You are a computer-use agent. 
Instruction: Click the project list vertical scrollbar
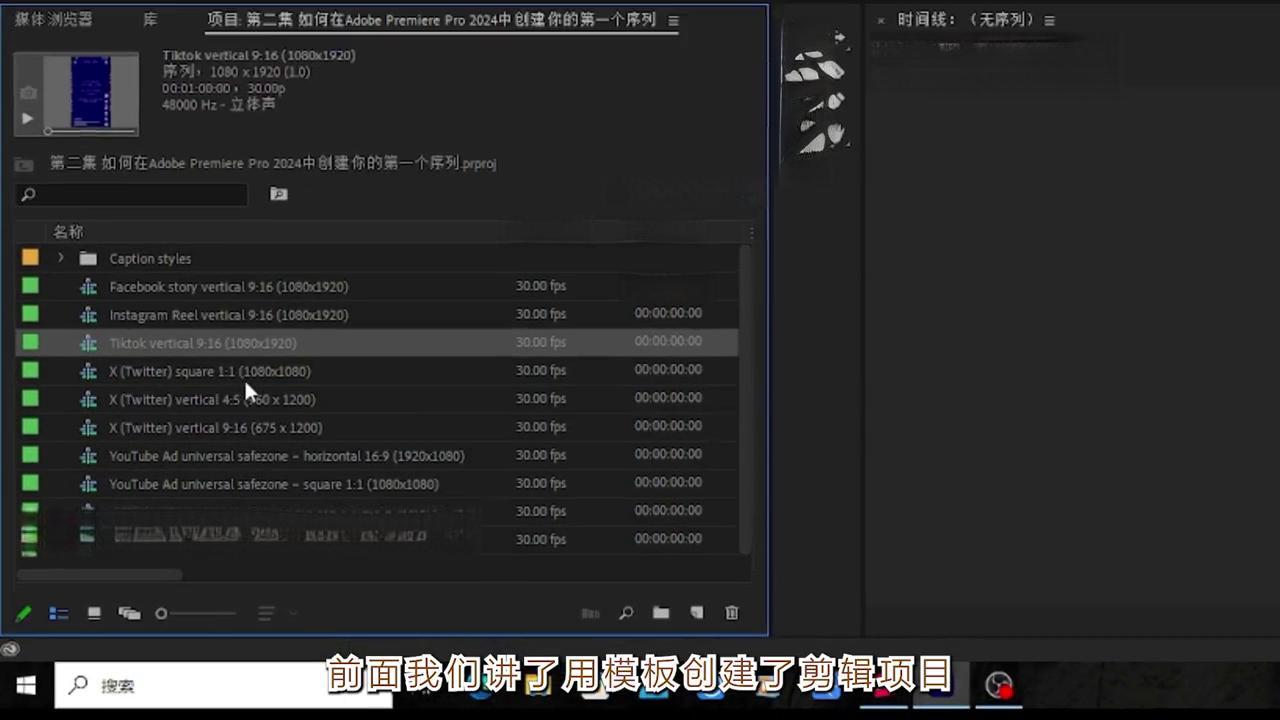pos(745,398)
